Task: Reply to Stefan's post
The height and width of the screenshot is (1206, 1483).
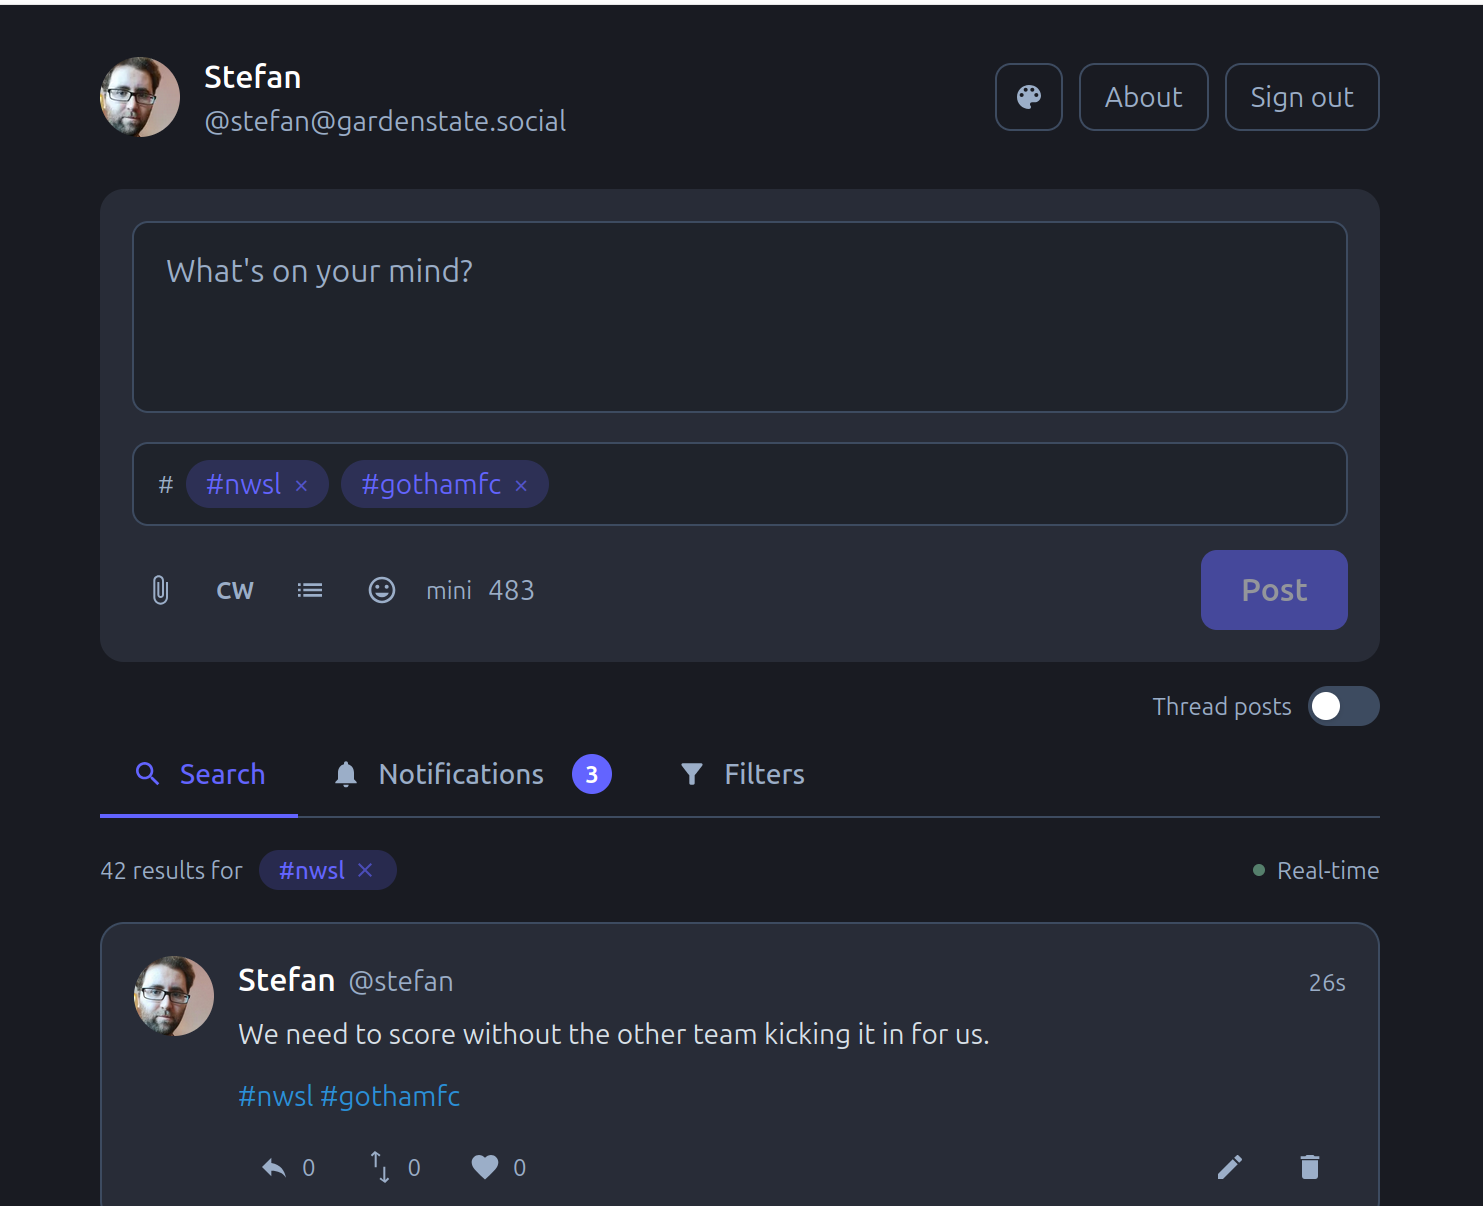Action: (274, 1167)
